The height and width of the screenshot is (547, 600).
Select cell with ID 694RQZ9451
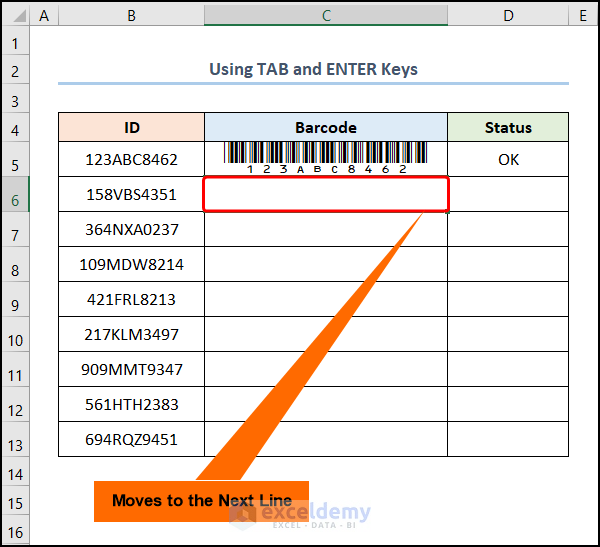pos(131,439)
